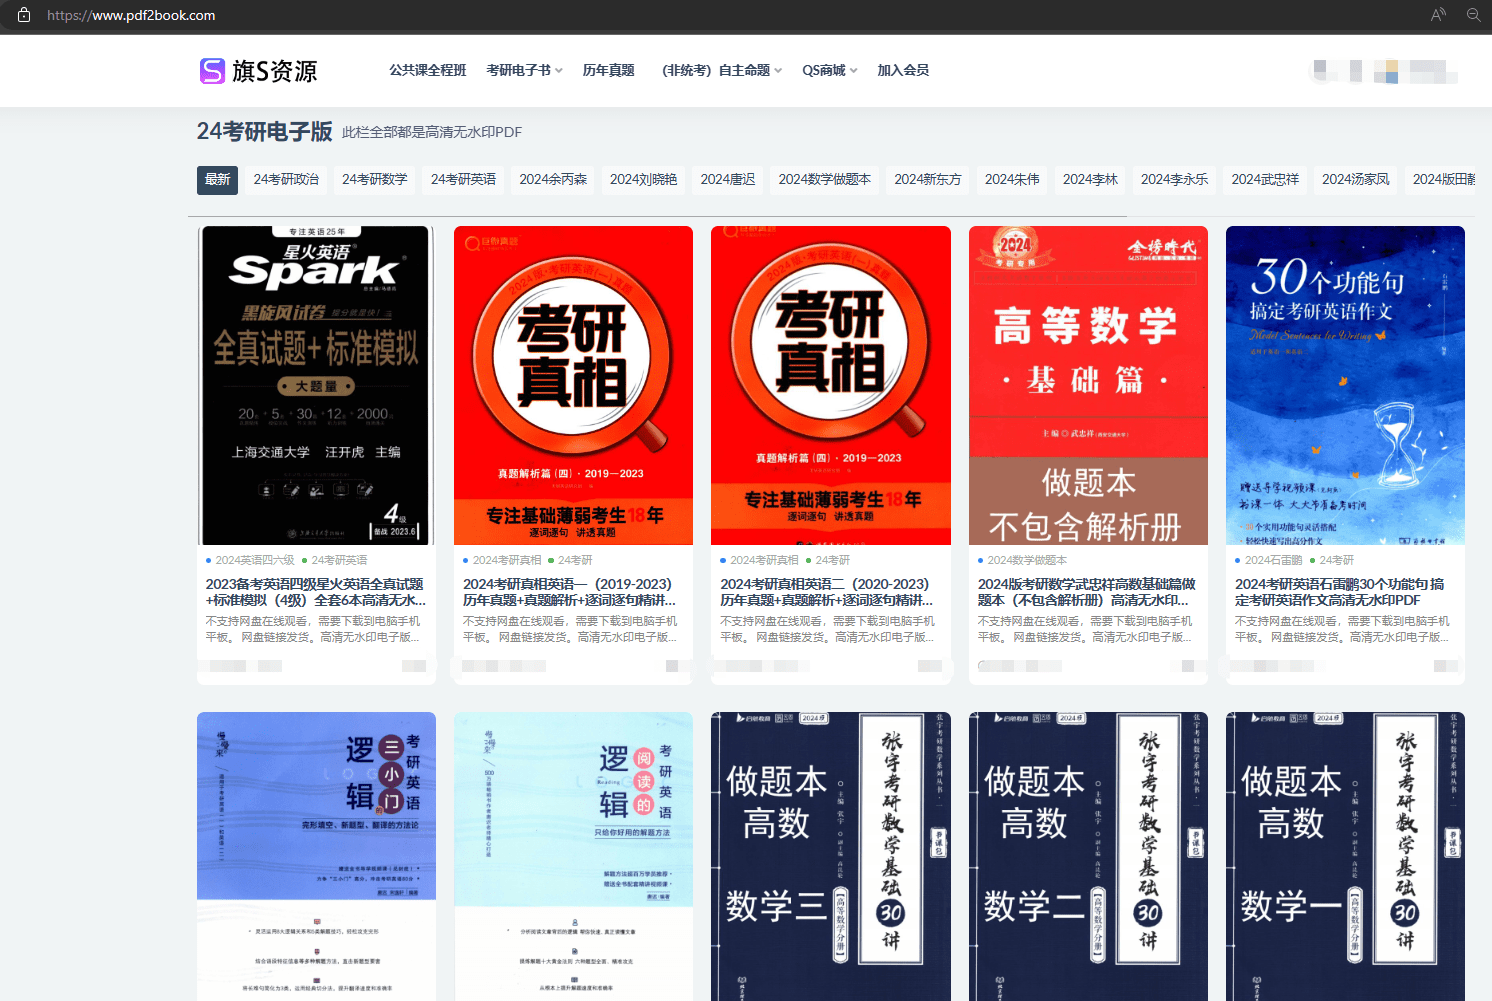Select the 2024李永乐 tab
This screenshot has width=1492, height=1001.
pos(1175,180)
